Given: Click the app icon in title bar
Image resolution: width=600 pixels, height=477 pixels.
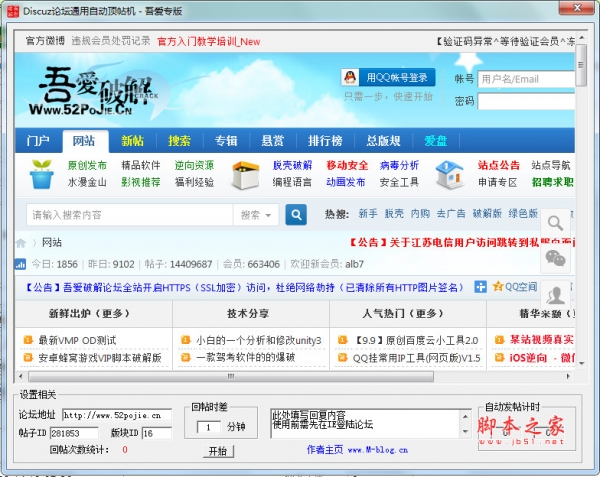Looking at the screenshot, I should [x=13, y=11].
